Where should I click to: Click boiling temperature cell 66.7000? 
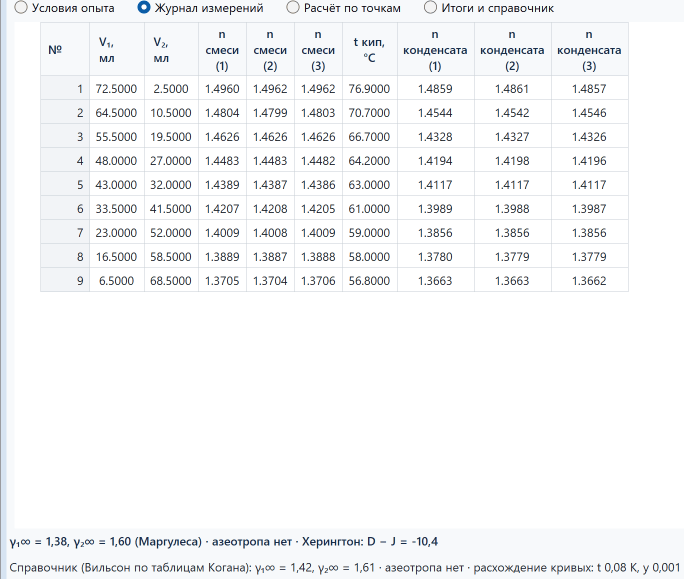(x=370, y=137)
